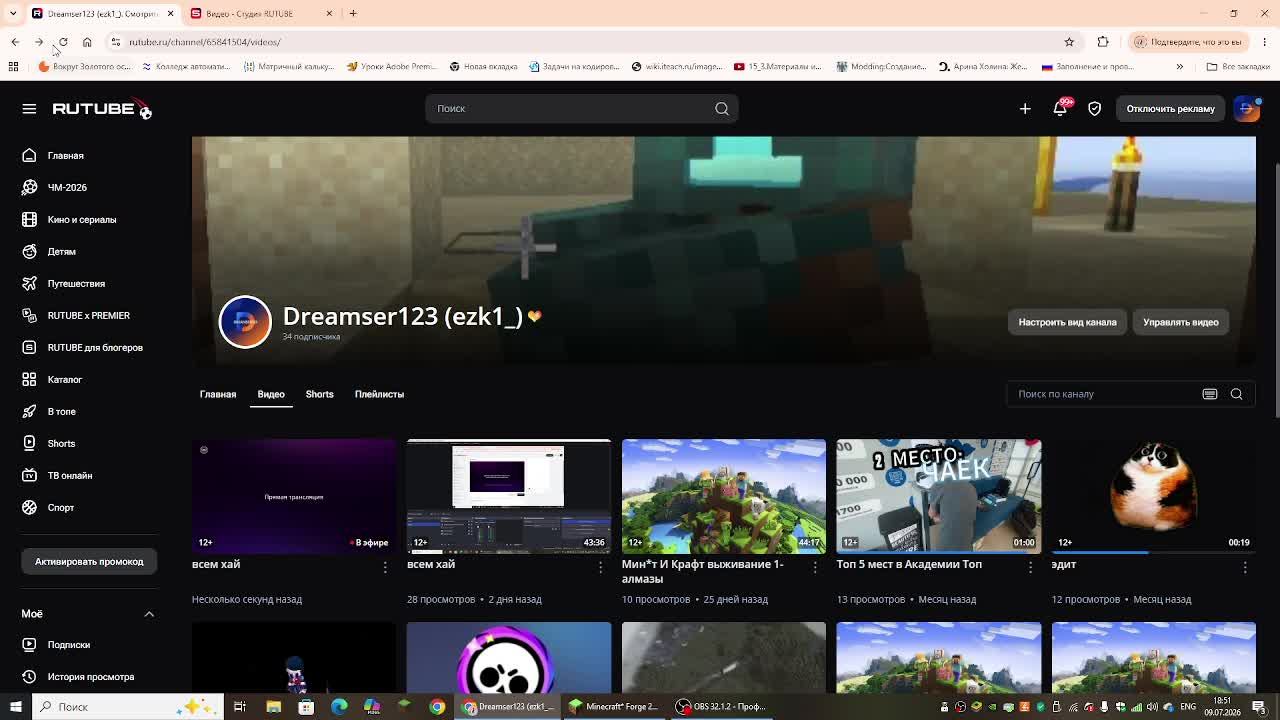Collapse the Моё sidebar section
This screenshot has height=720, width=1280.
pyautogui.click(x=149, y=614)
